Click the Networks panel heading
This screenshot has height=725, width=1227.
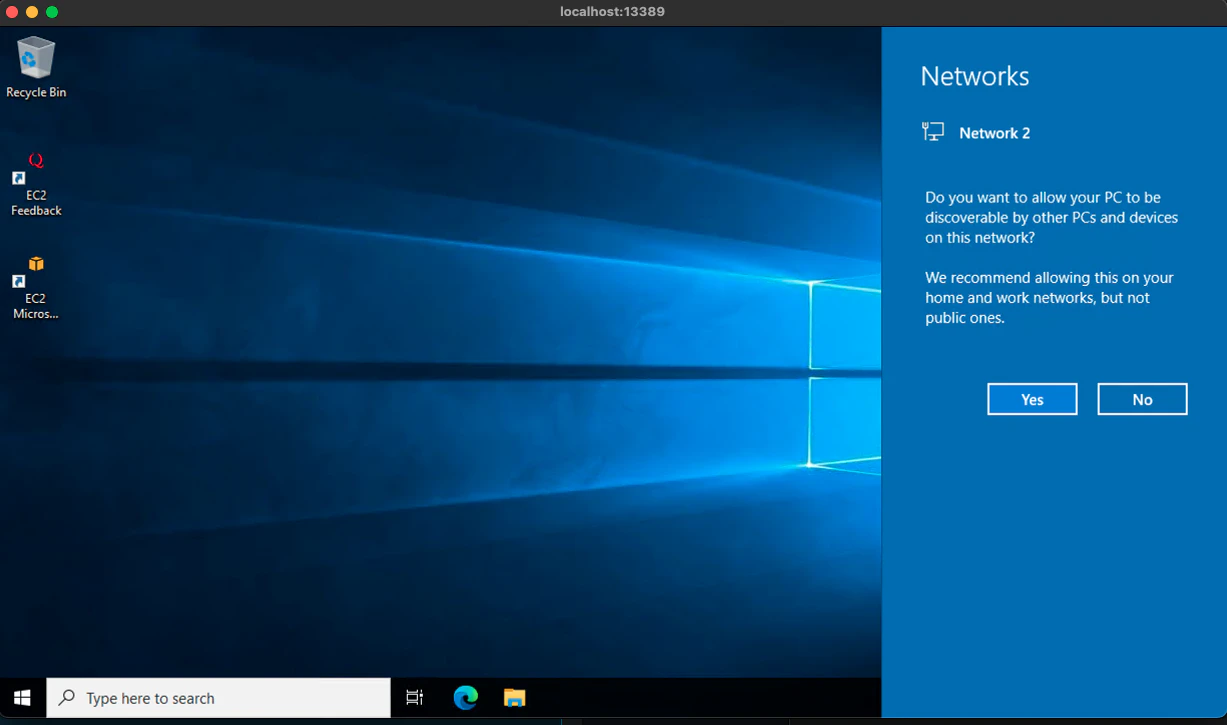[x=974, y=76]
